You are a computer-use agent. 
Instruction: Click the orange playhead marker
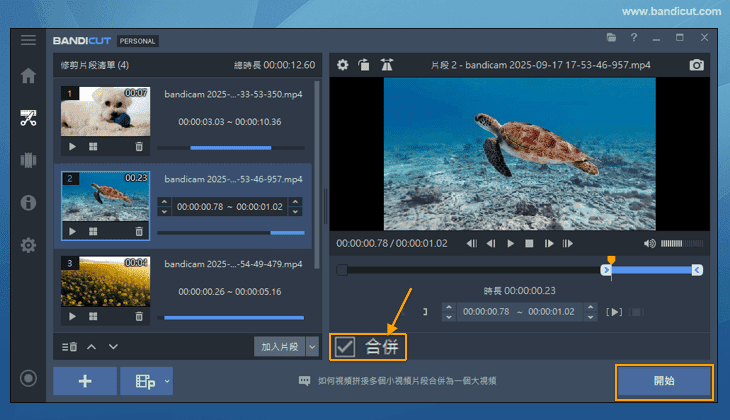pyautogui.click(x=611, y=260)
